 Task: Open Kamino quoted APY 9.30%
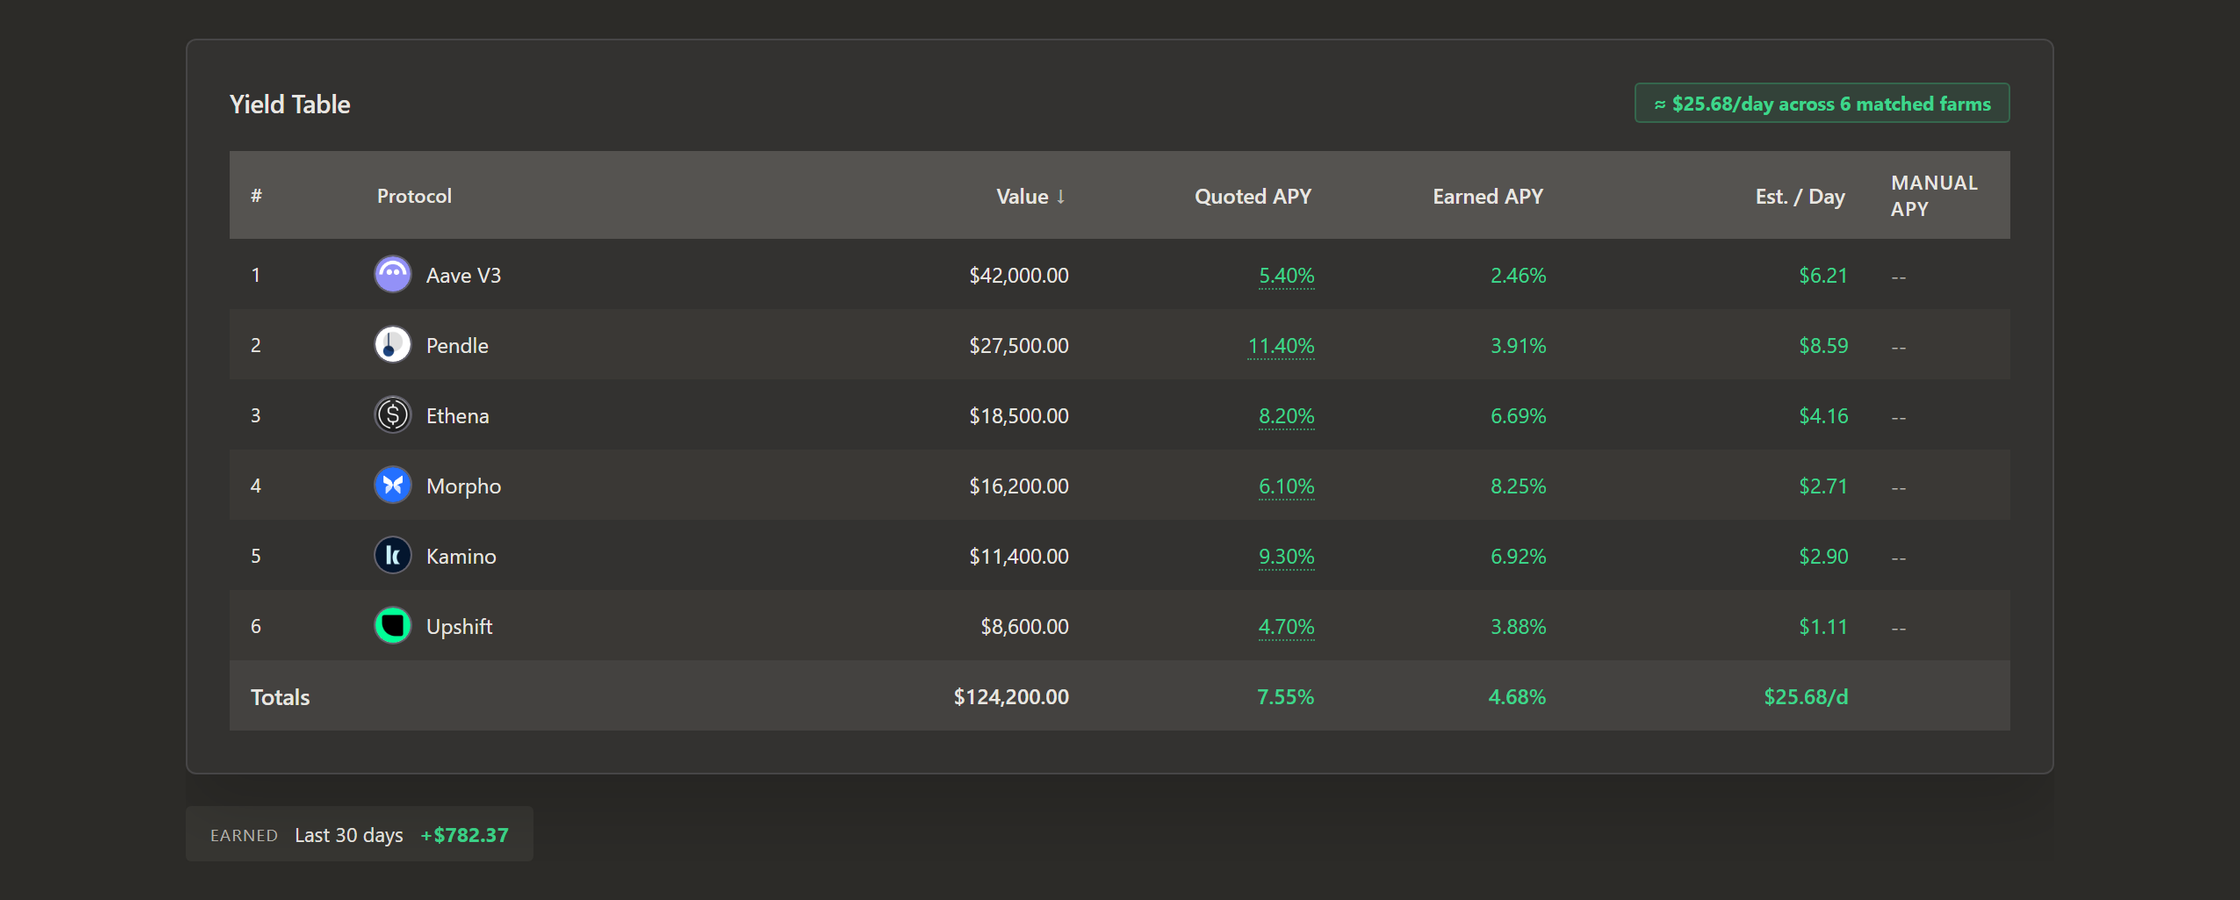[x=1286, y=556]
